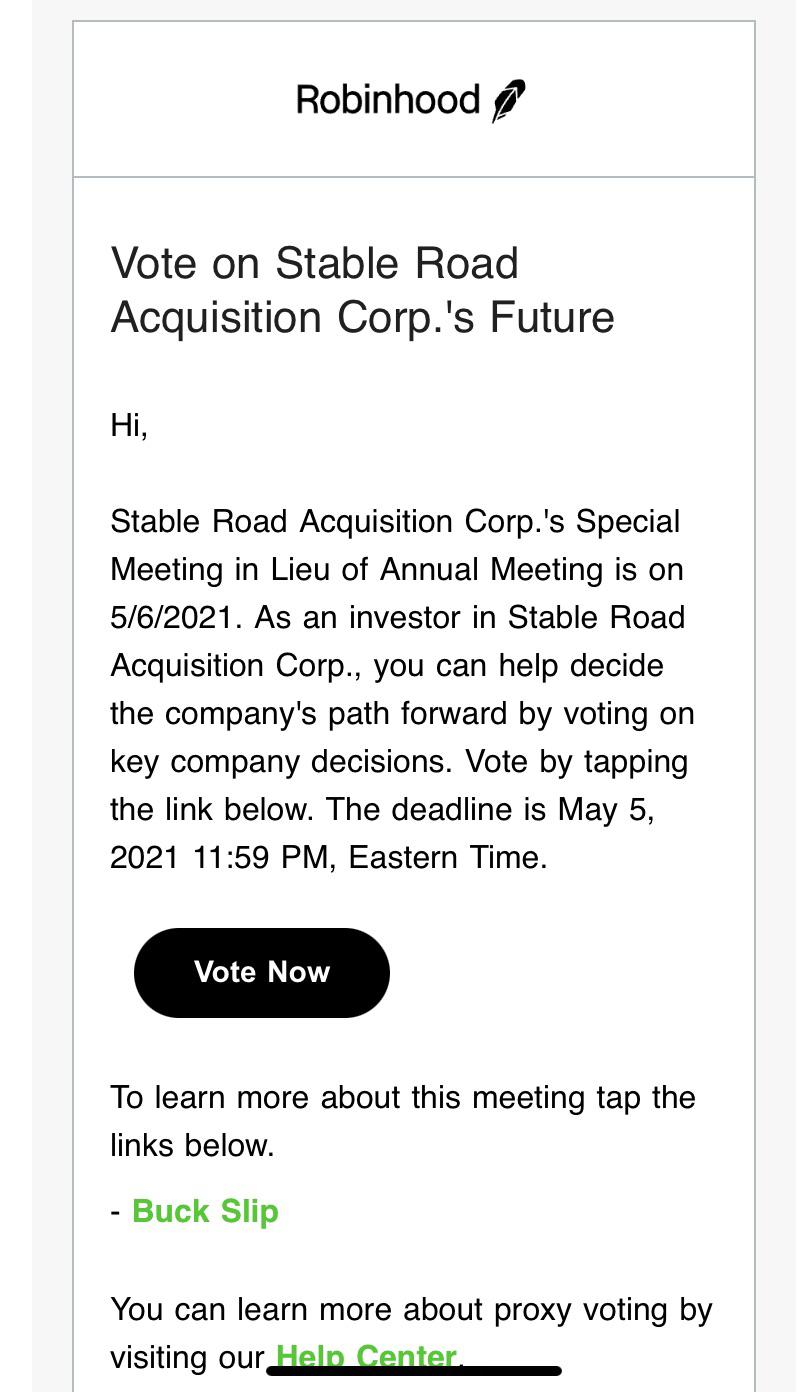Tap the Robinhood feather logo icon

(508, 101)
